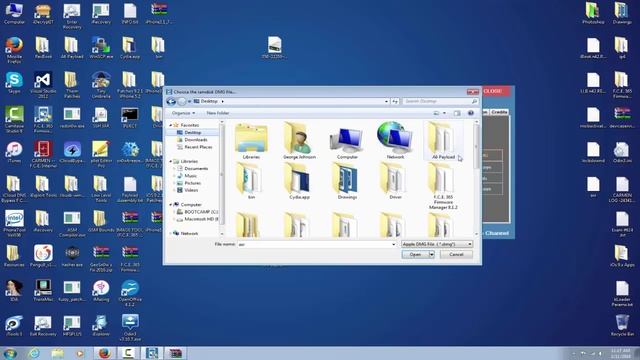Open the Open button split arrow
The width and height of the screenshot is (640, 360).
tap(431, 254)
